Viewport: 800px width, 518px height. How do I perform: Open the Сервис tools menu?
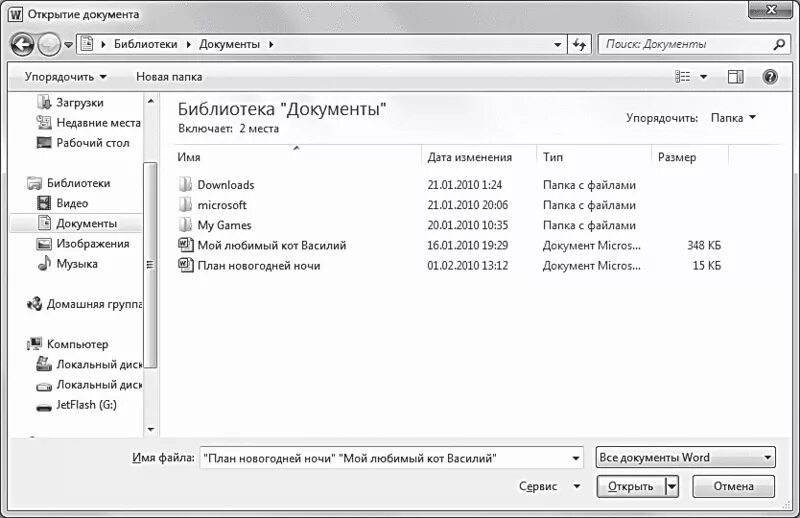[x=549, y=486]
